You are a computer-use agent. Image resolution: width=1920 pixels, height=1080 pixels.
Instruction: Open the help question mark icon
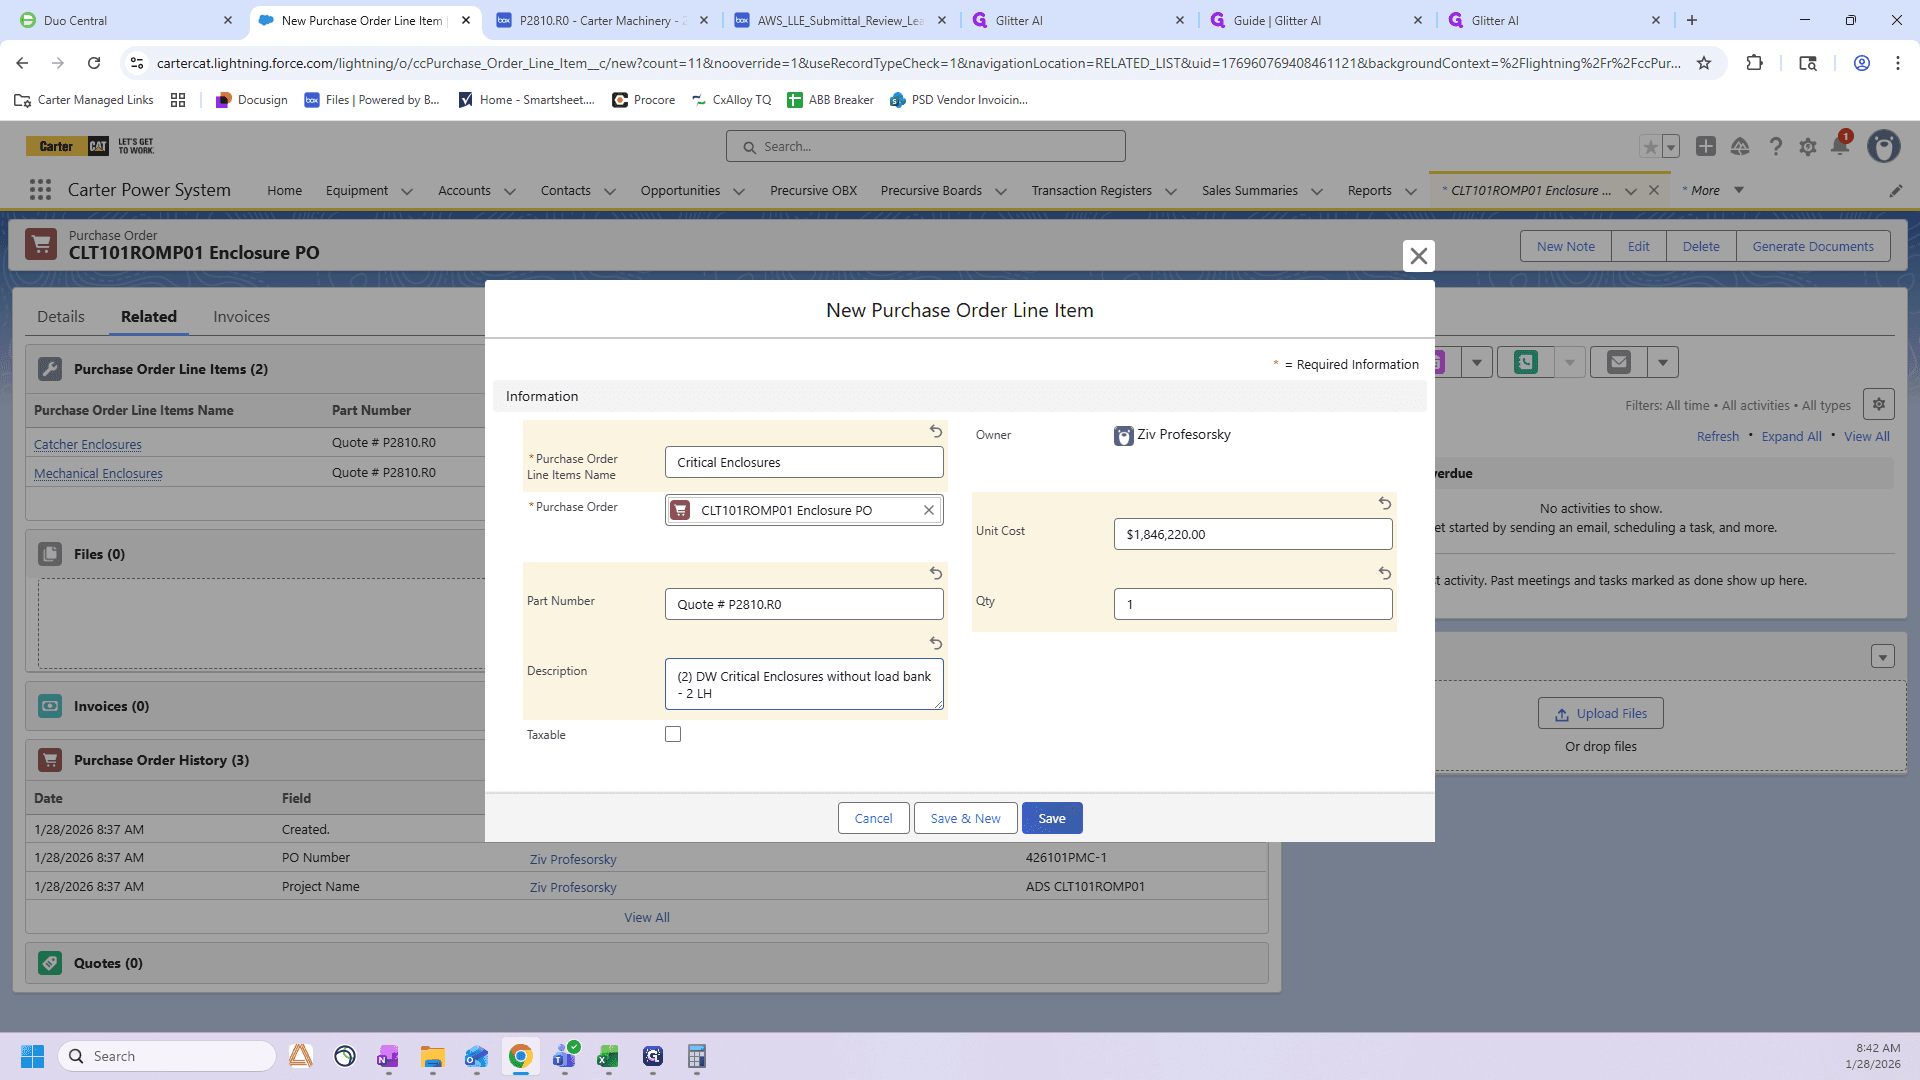tap(1775, 147)
